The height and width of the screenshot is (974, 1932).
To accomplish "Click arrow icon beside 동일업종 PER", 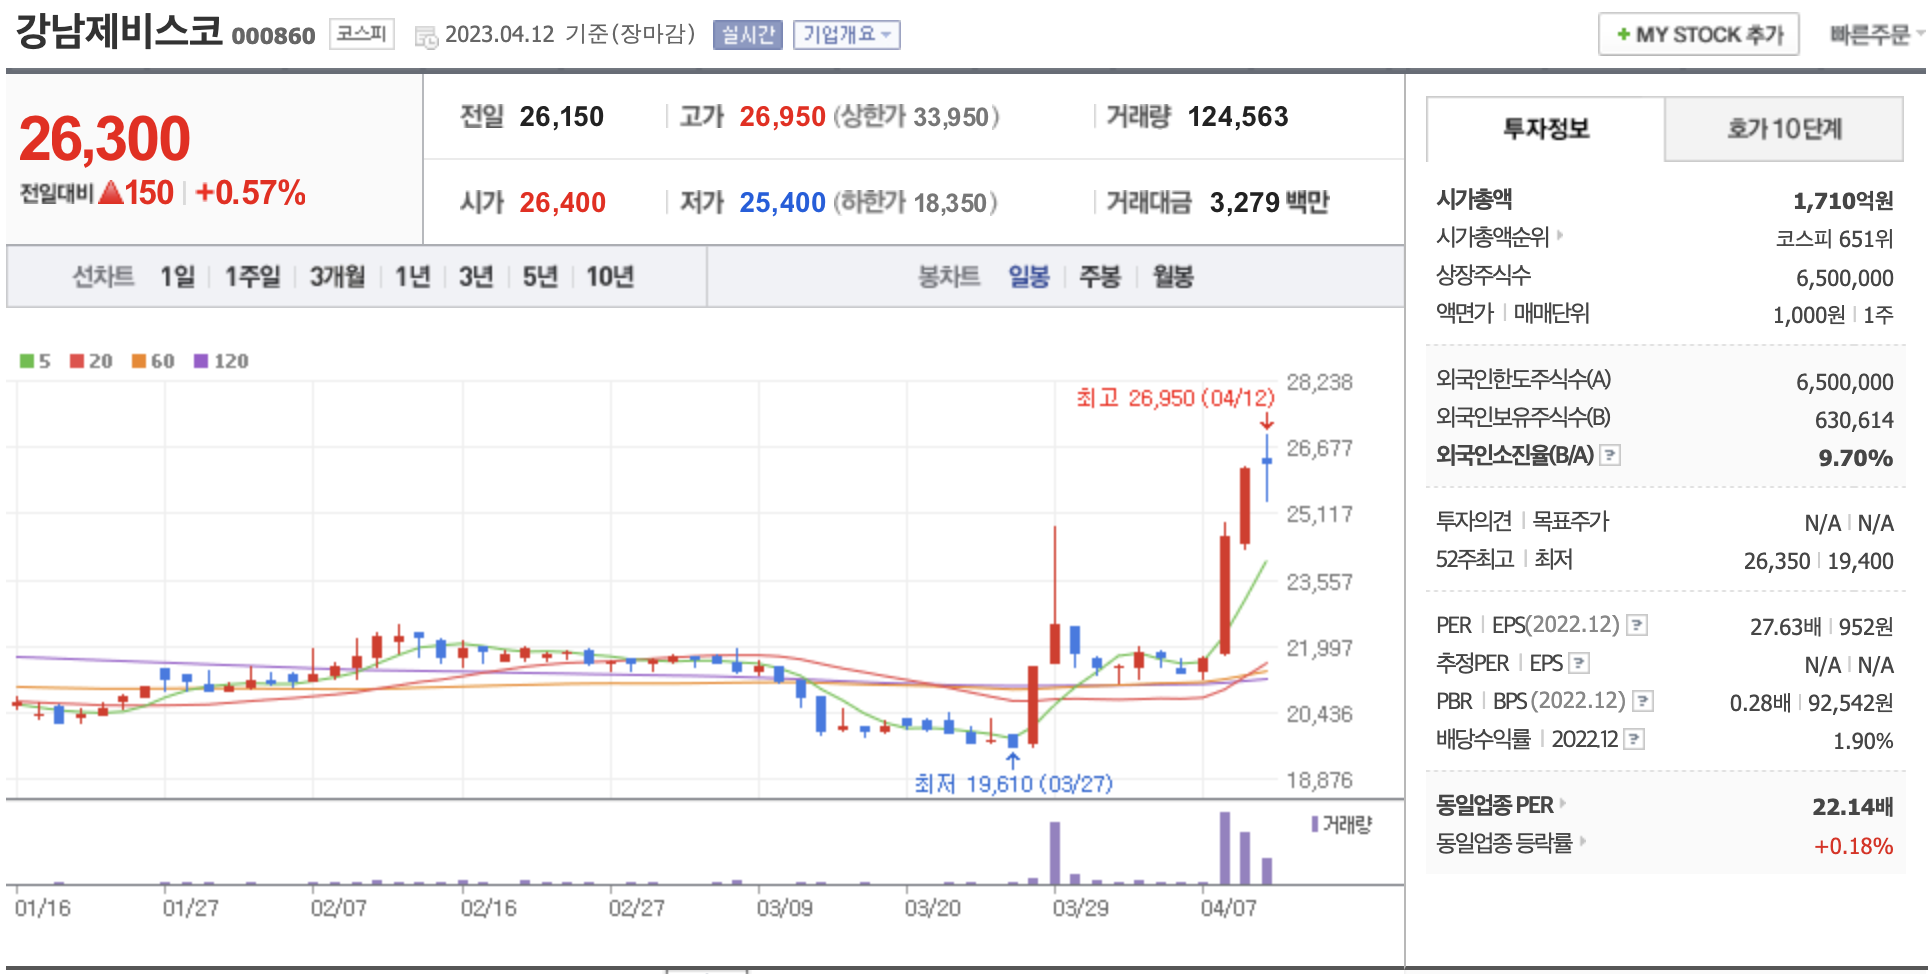I will pos(1563,803).
